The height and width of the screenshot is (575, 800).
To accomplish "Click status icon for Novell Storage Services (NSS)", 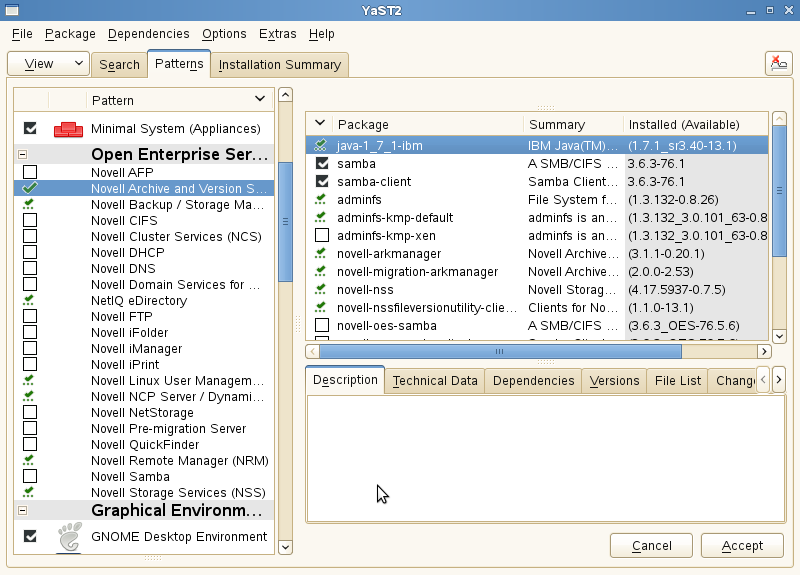I will (30, 492).
